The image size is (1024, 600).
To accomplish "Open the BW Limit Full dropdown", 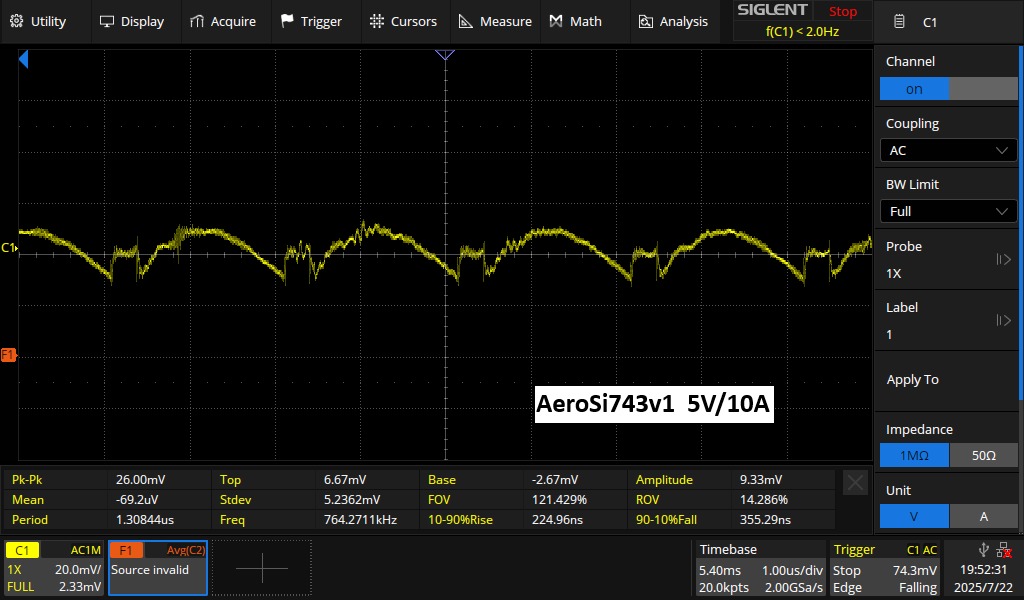I will click(x=948, y=211).
